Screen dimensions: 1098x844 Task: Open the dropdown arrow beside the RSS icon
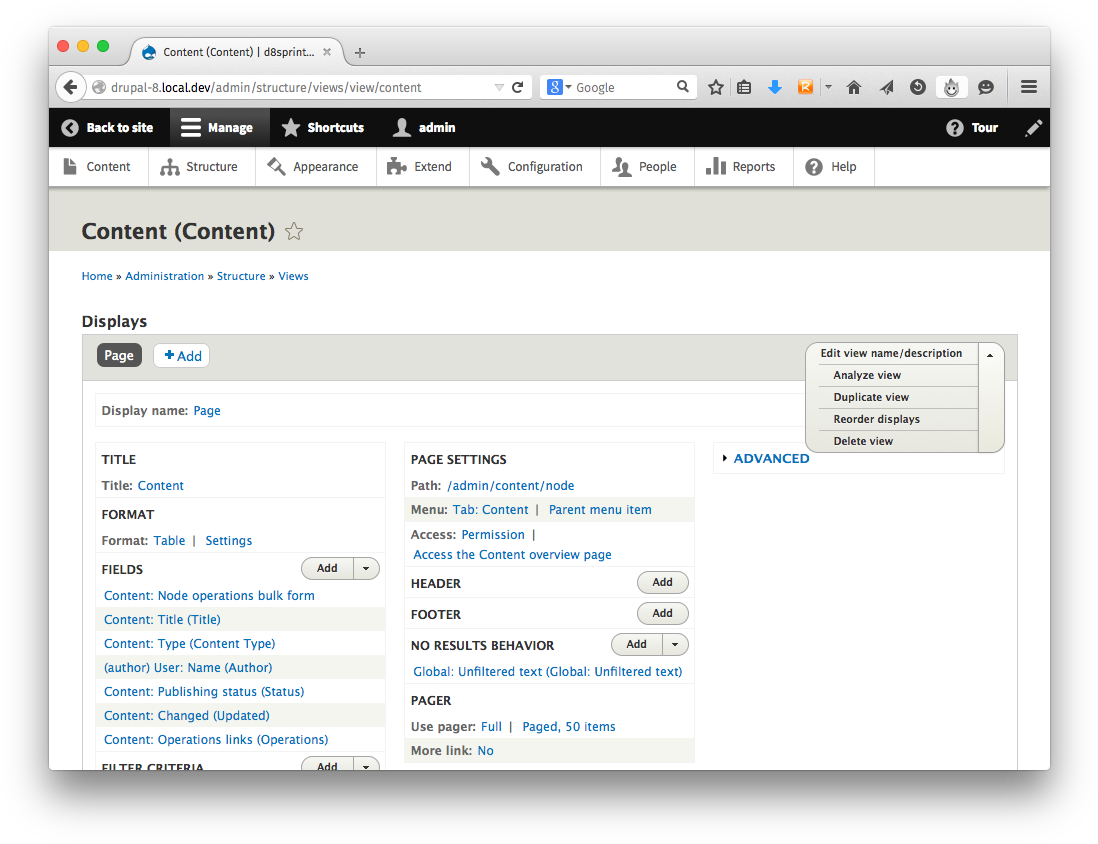pos(828,87)
